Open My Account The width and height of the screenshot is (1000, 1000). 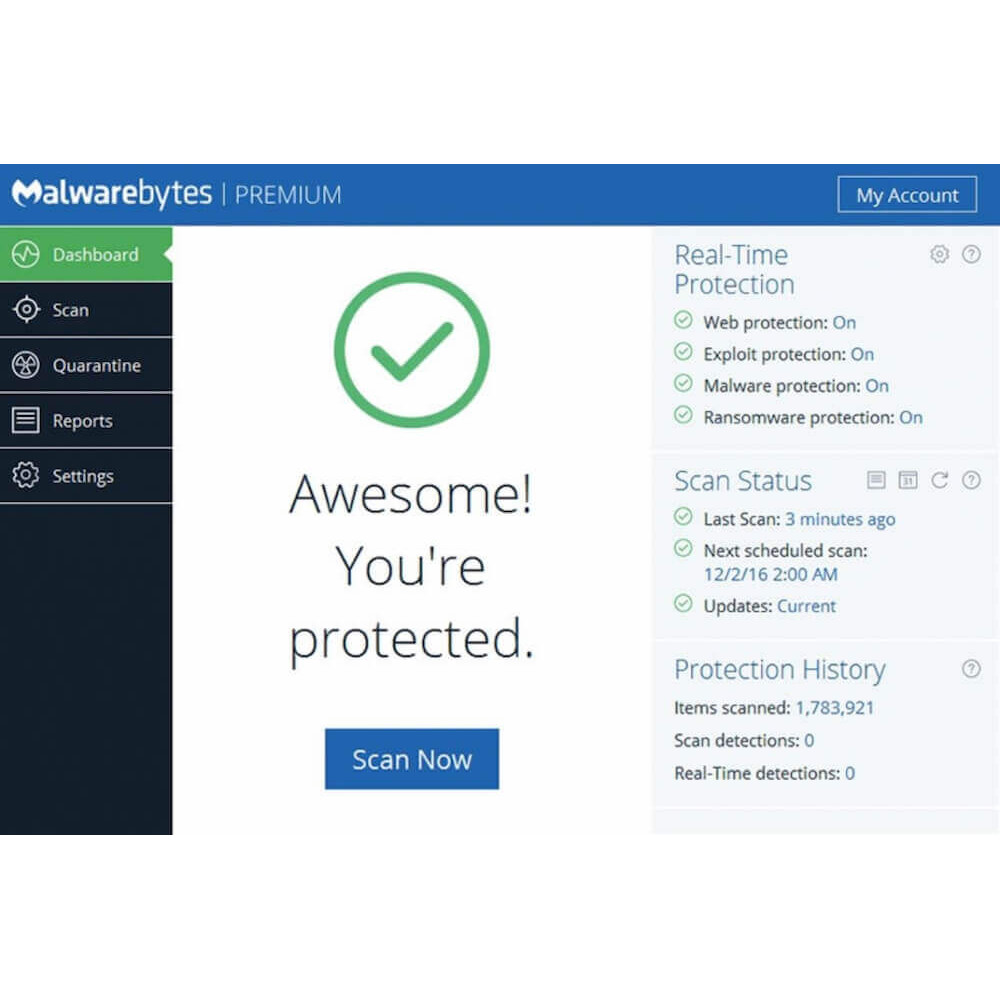(907, 195)
